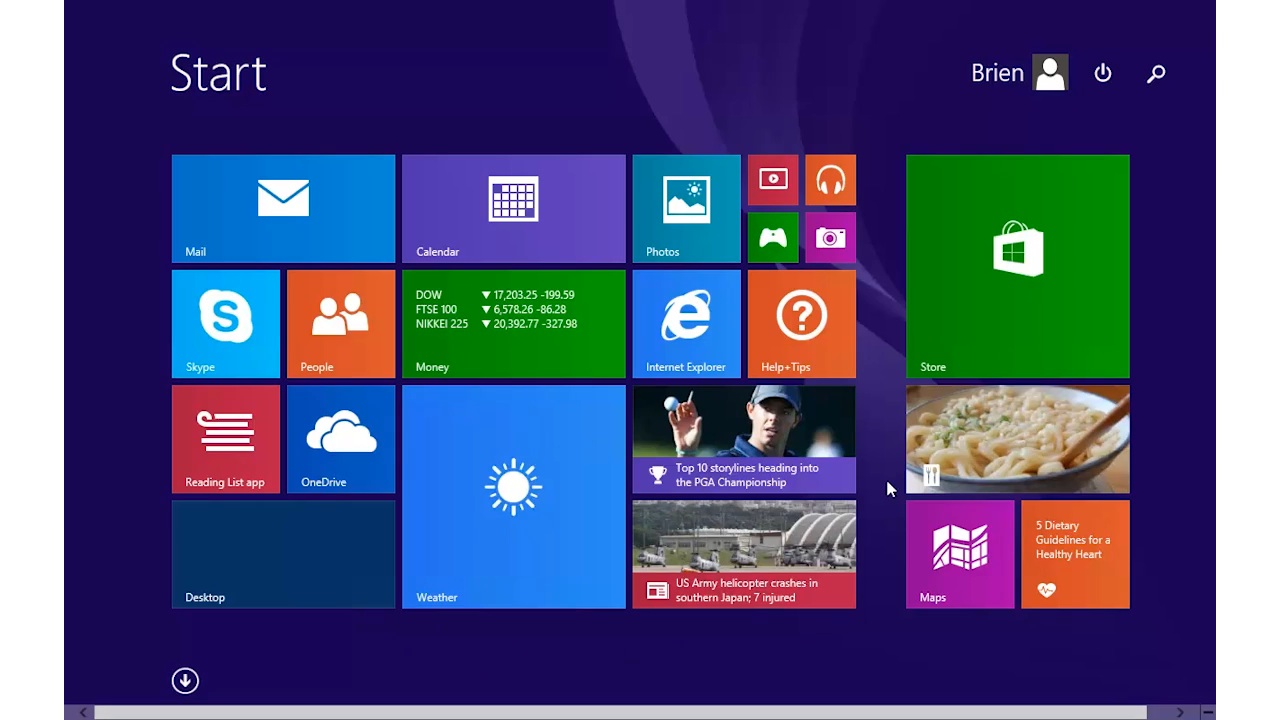1280x720 pixels.
Task: Launch the Video app small tile
Action: click(x=773, y=180)
